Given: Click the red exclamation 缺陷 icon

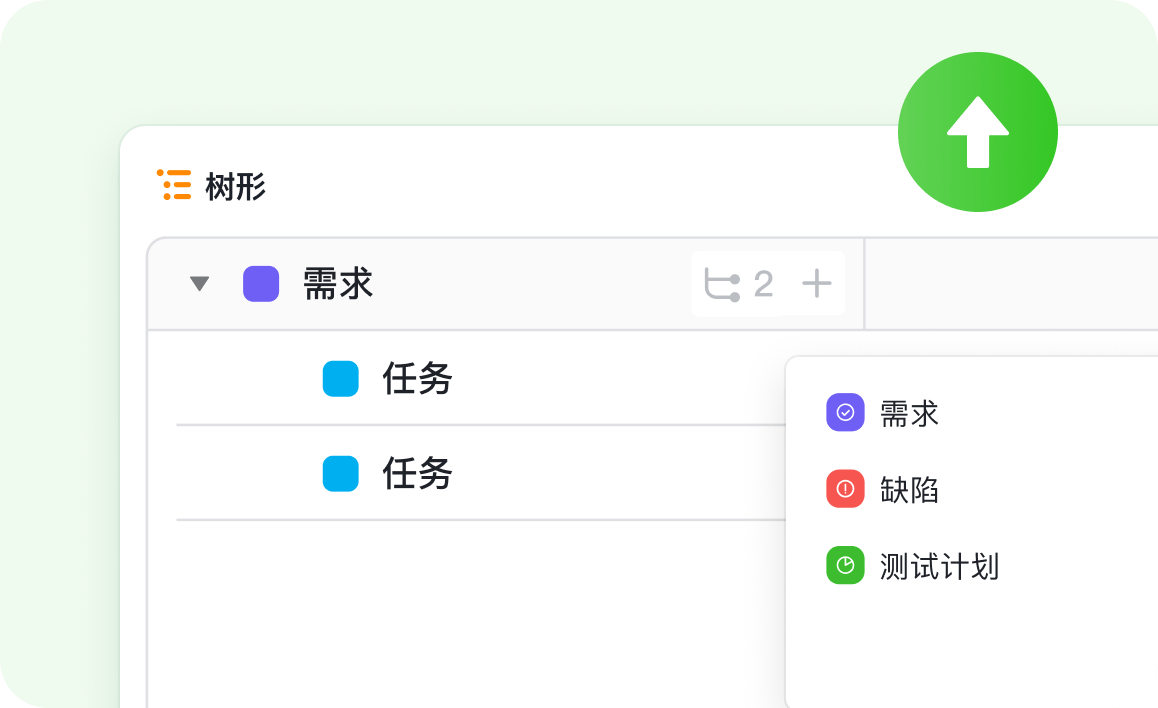Looking at the screenshot, I should point(845,489).
